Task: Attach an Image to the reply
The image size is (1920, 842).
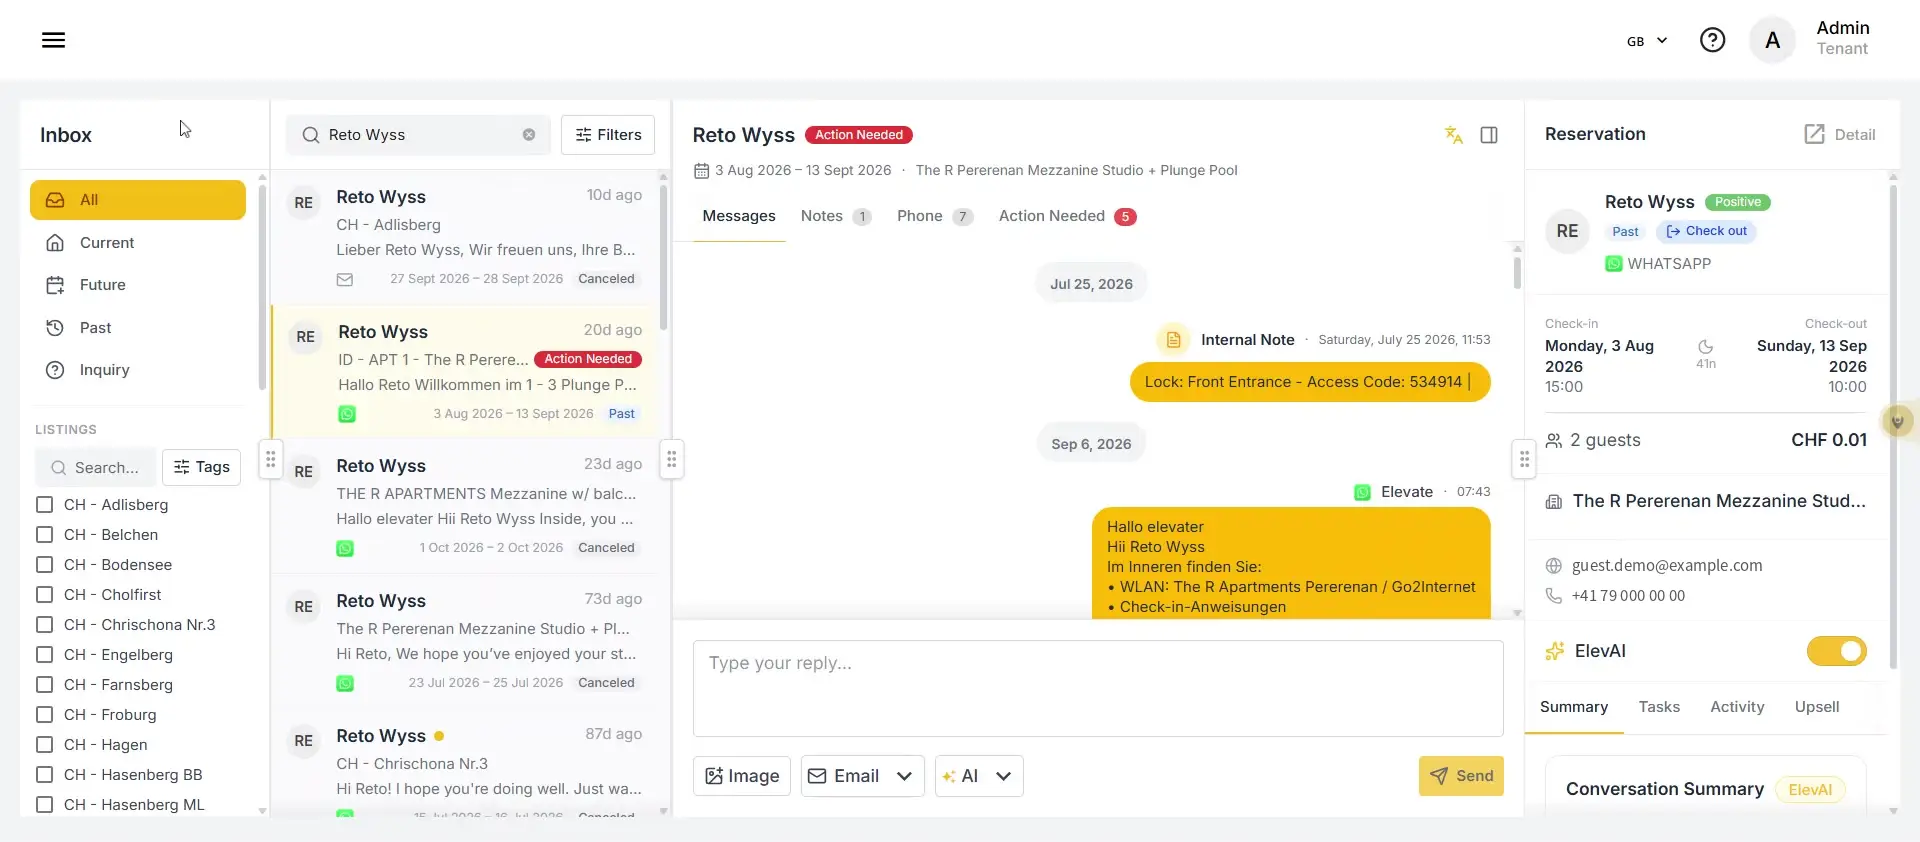Action: pos(742,777)
